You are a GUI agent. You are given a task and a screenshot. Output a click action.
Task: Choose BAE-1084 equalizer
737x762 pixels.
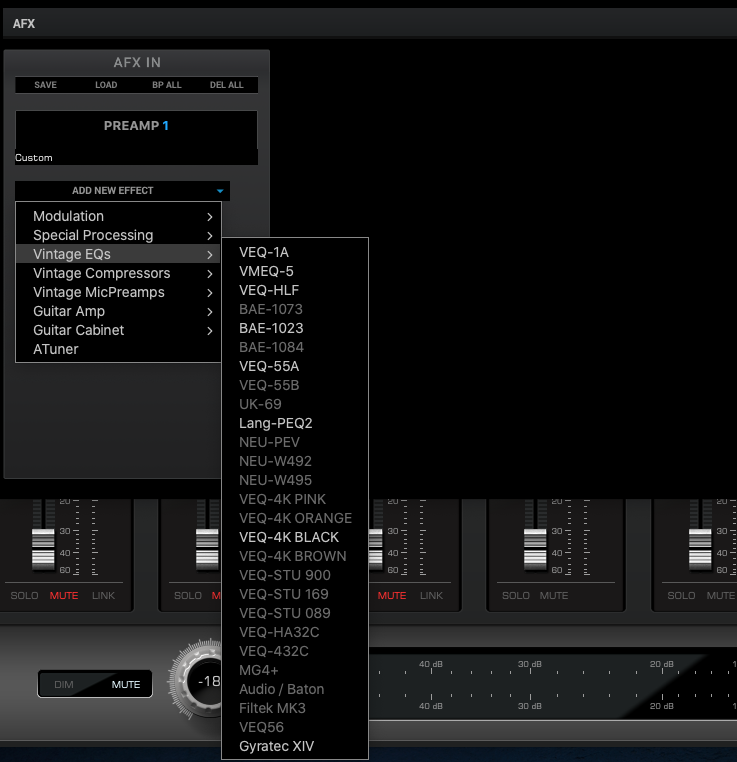295,347
